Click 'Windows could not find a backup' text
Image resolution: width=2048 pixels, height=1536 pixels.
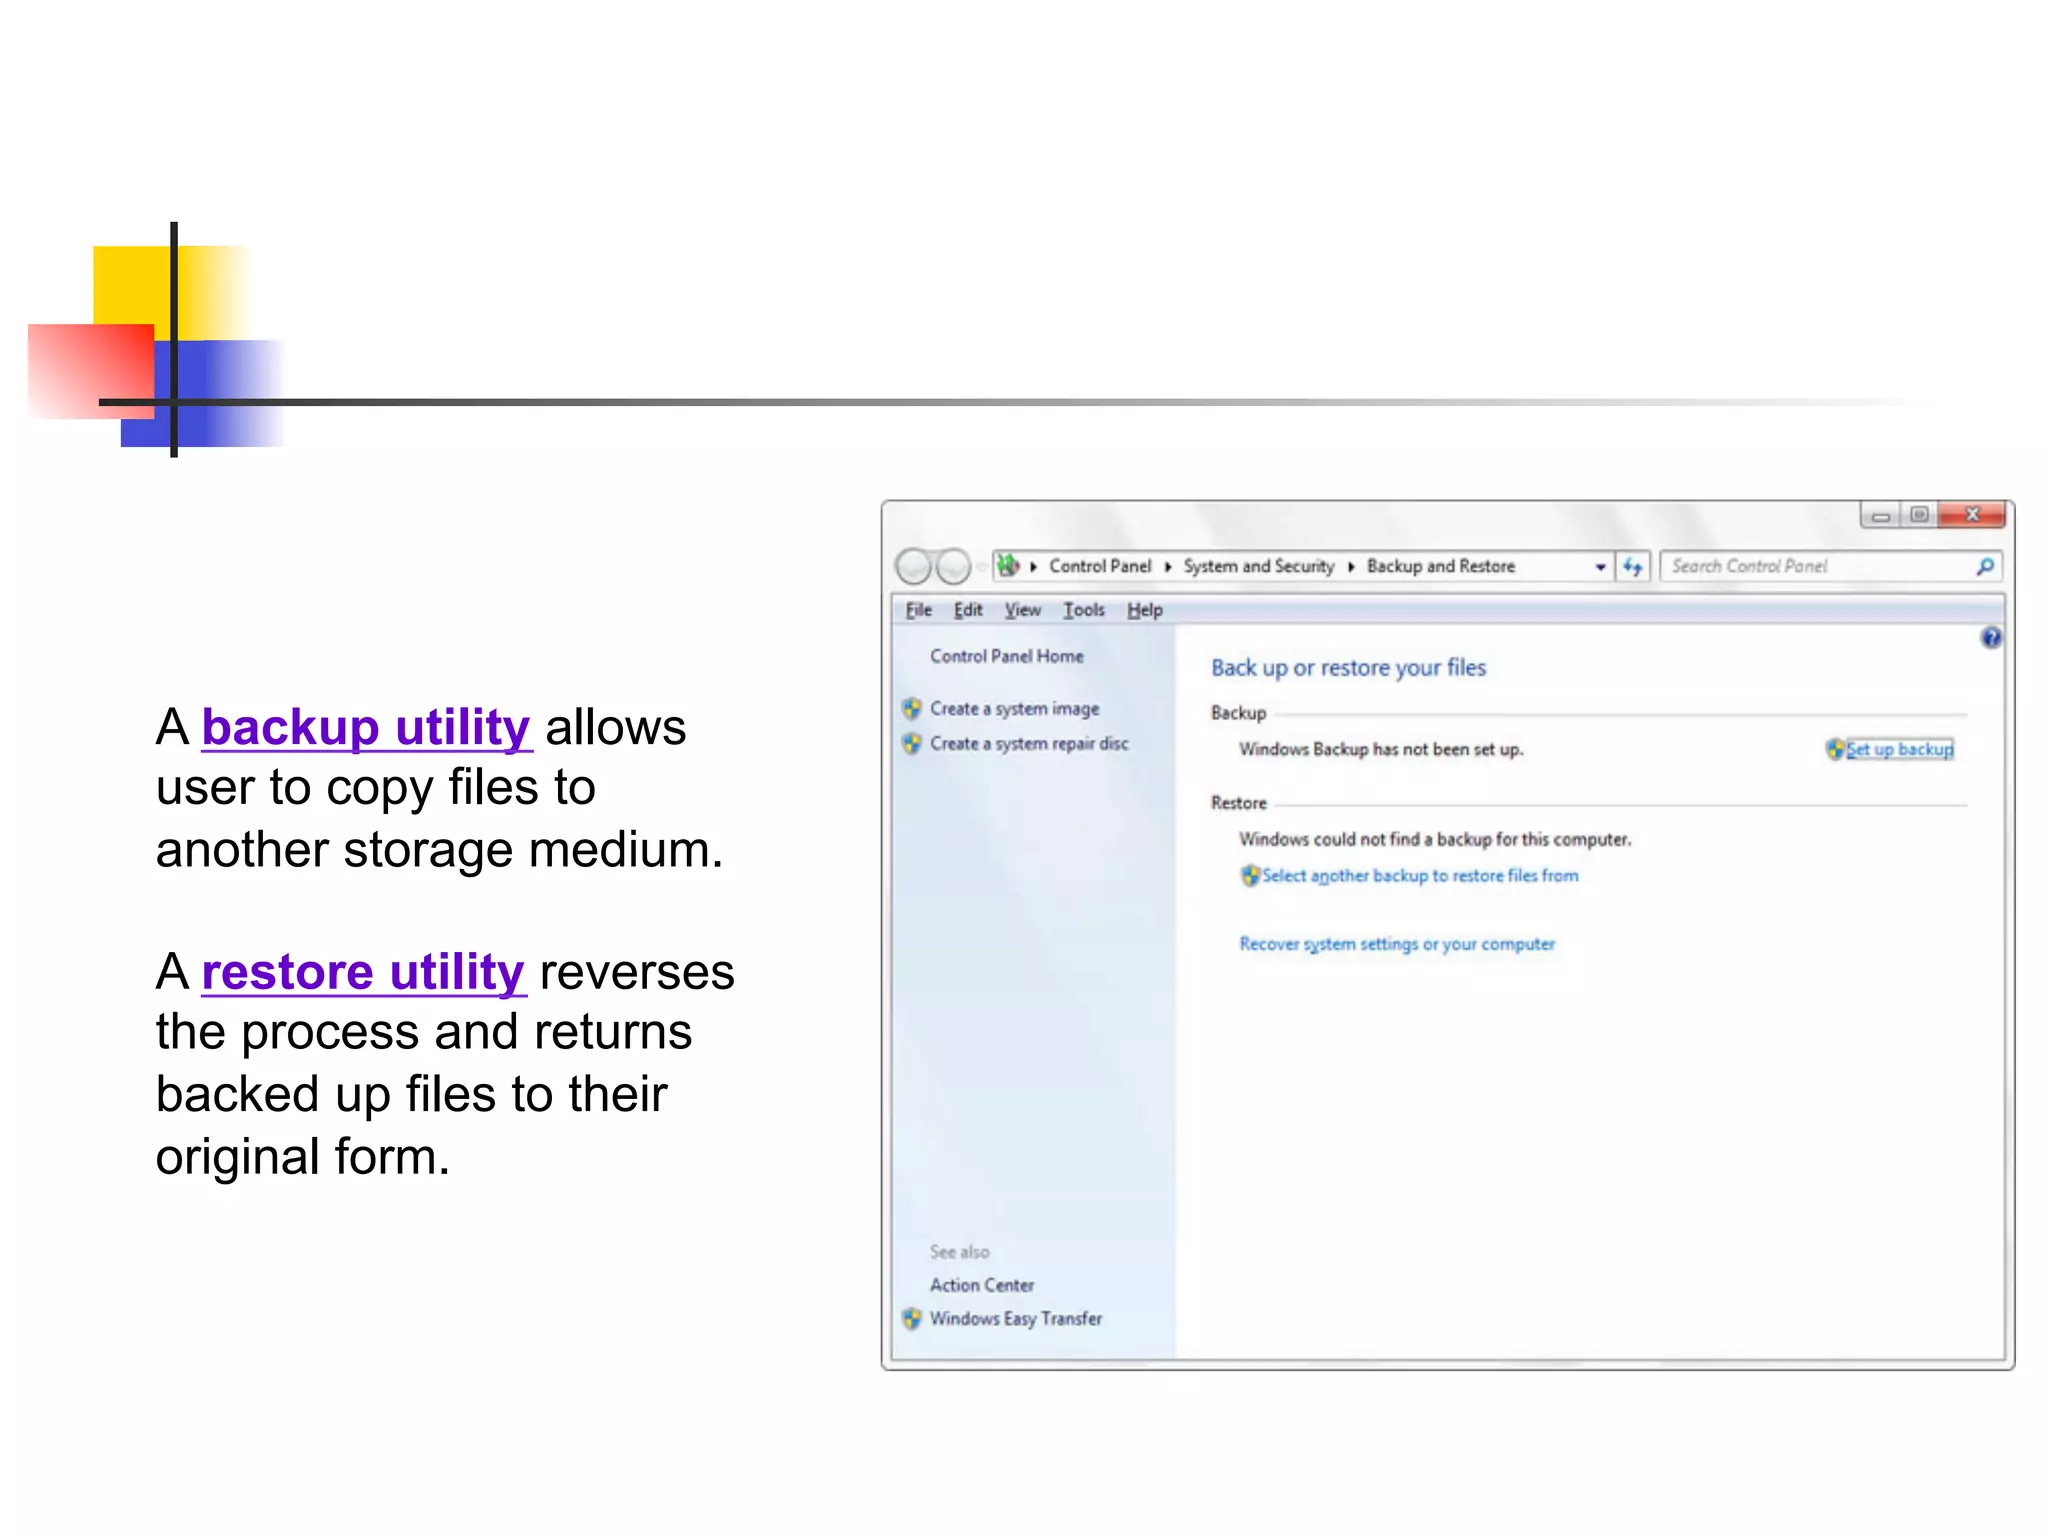click(1435, 840)
